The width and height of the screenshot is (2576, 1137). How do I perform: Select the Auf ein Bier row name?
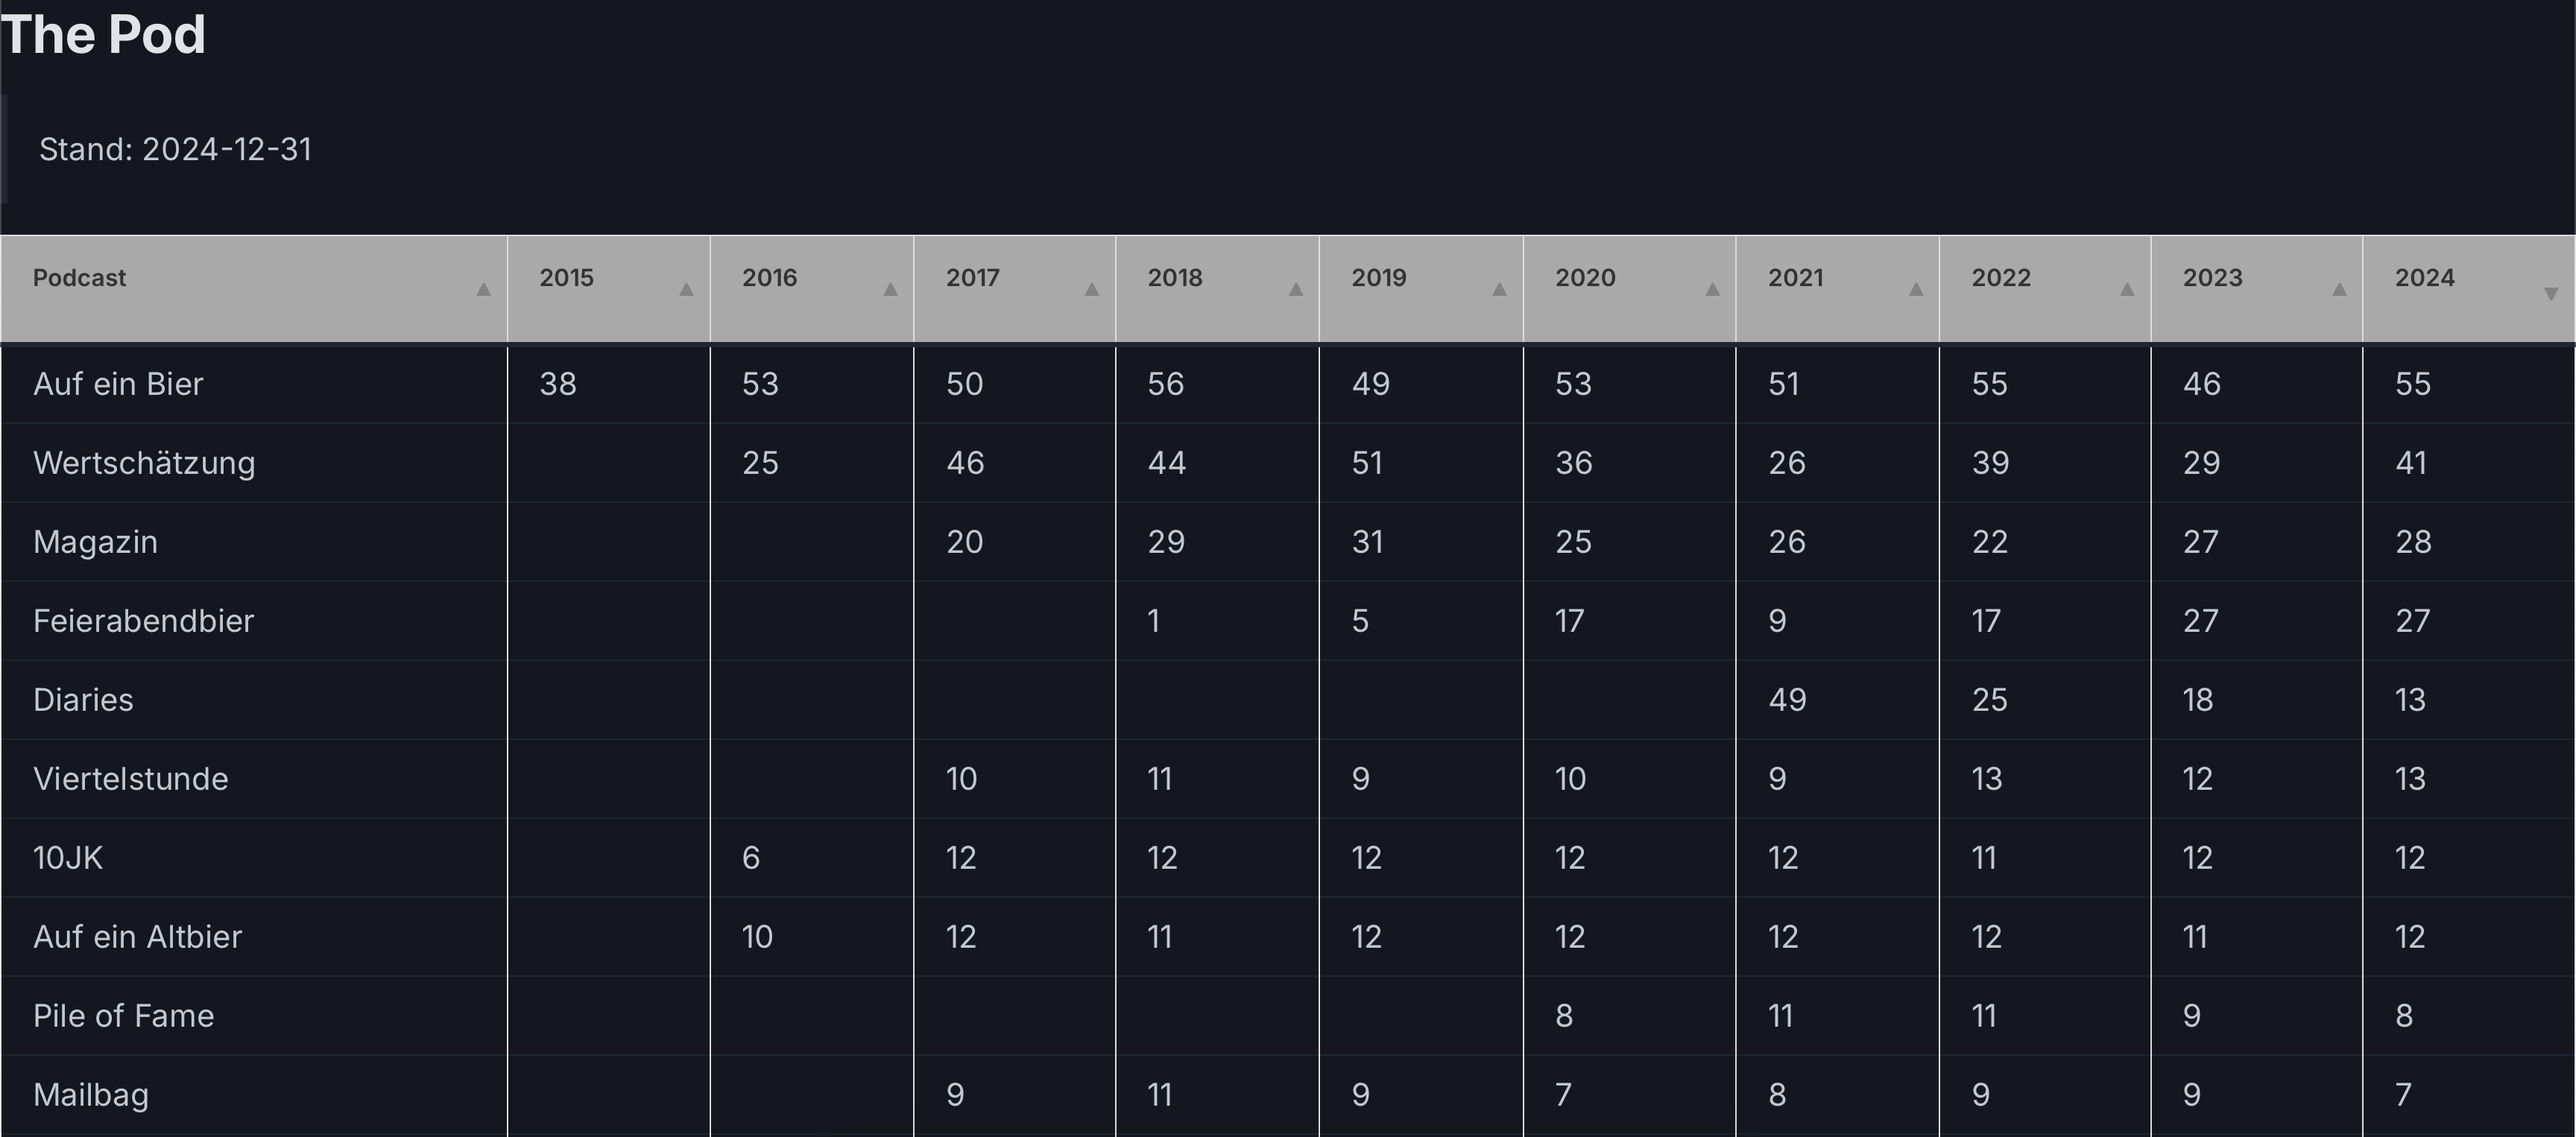tap(118, 384)
